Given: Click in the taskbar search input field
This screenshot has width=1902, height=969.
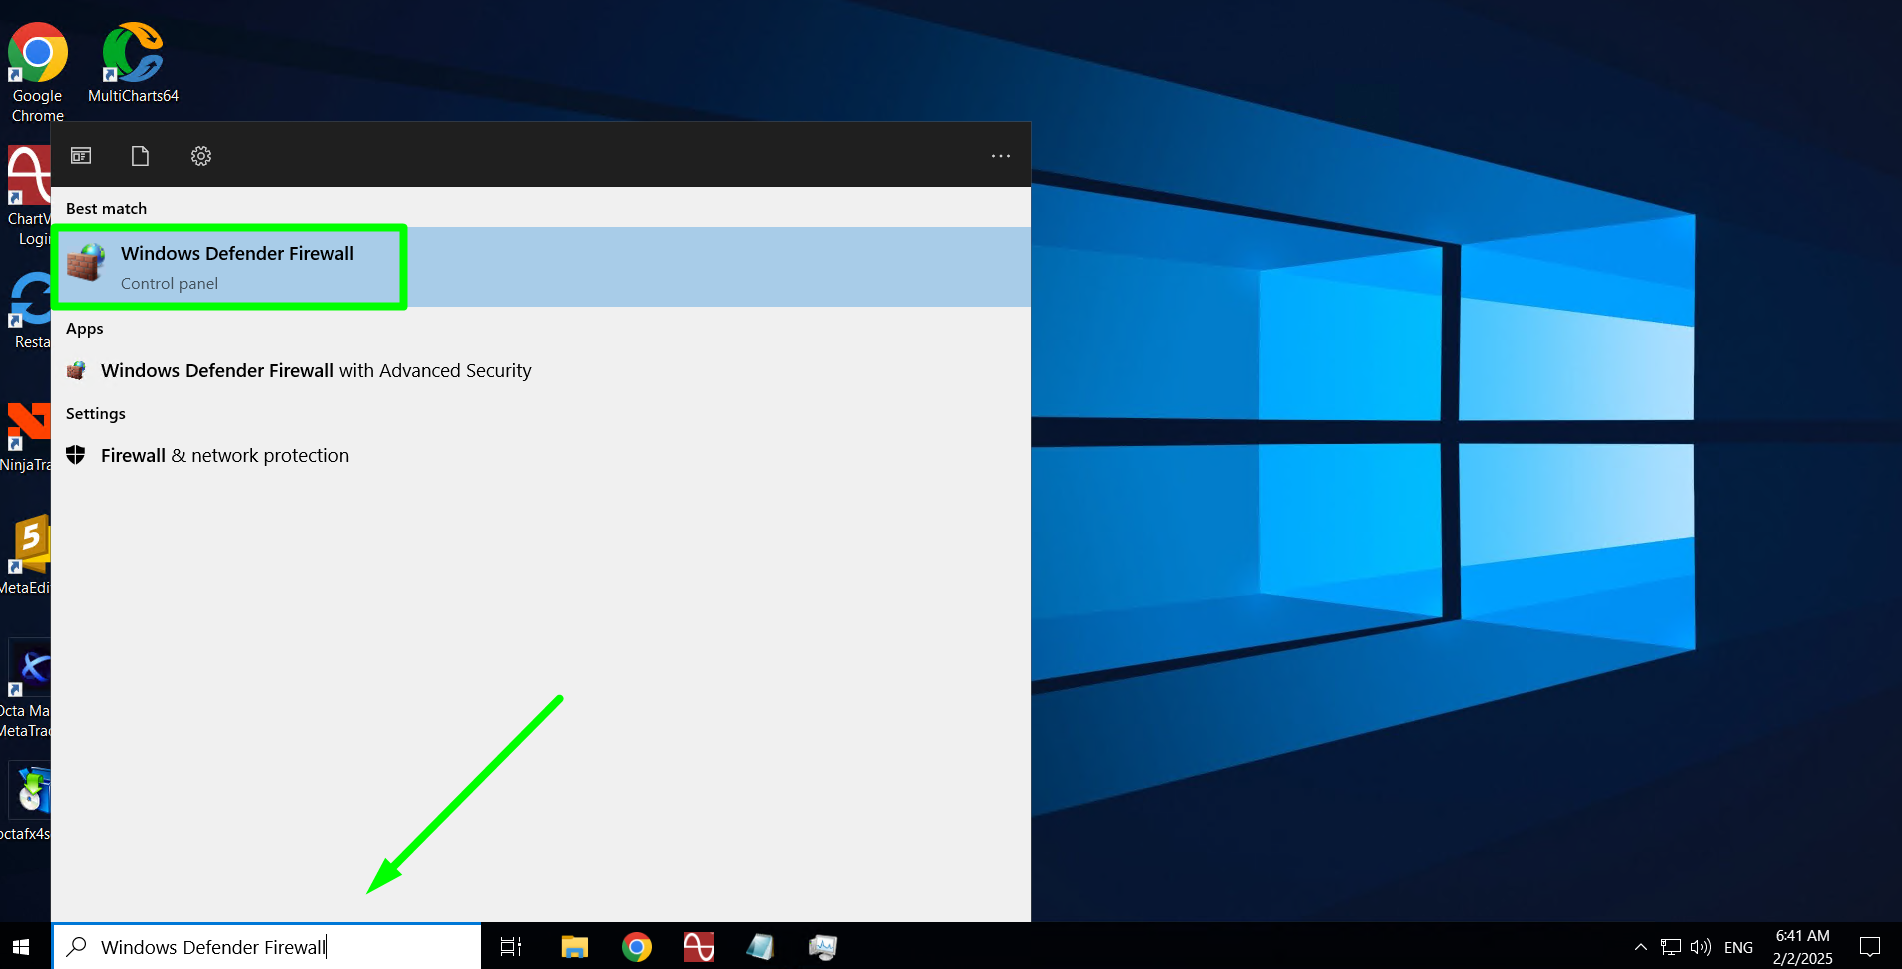Looking at the screenshot, I should coord(267,946).
